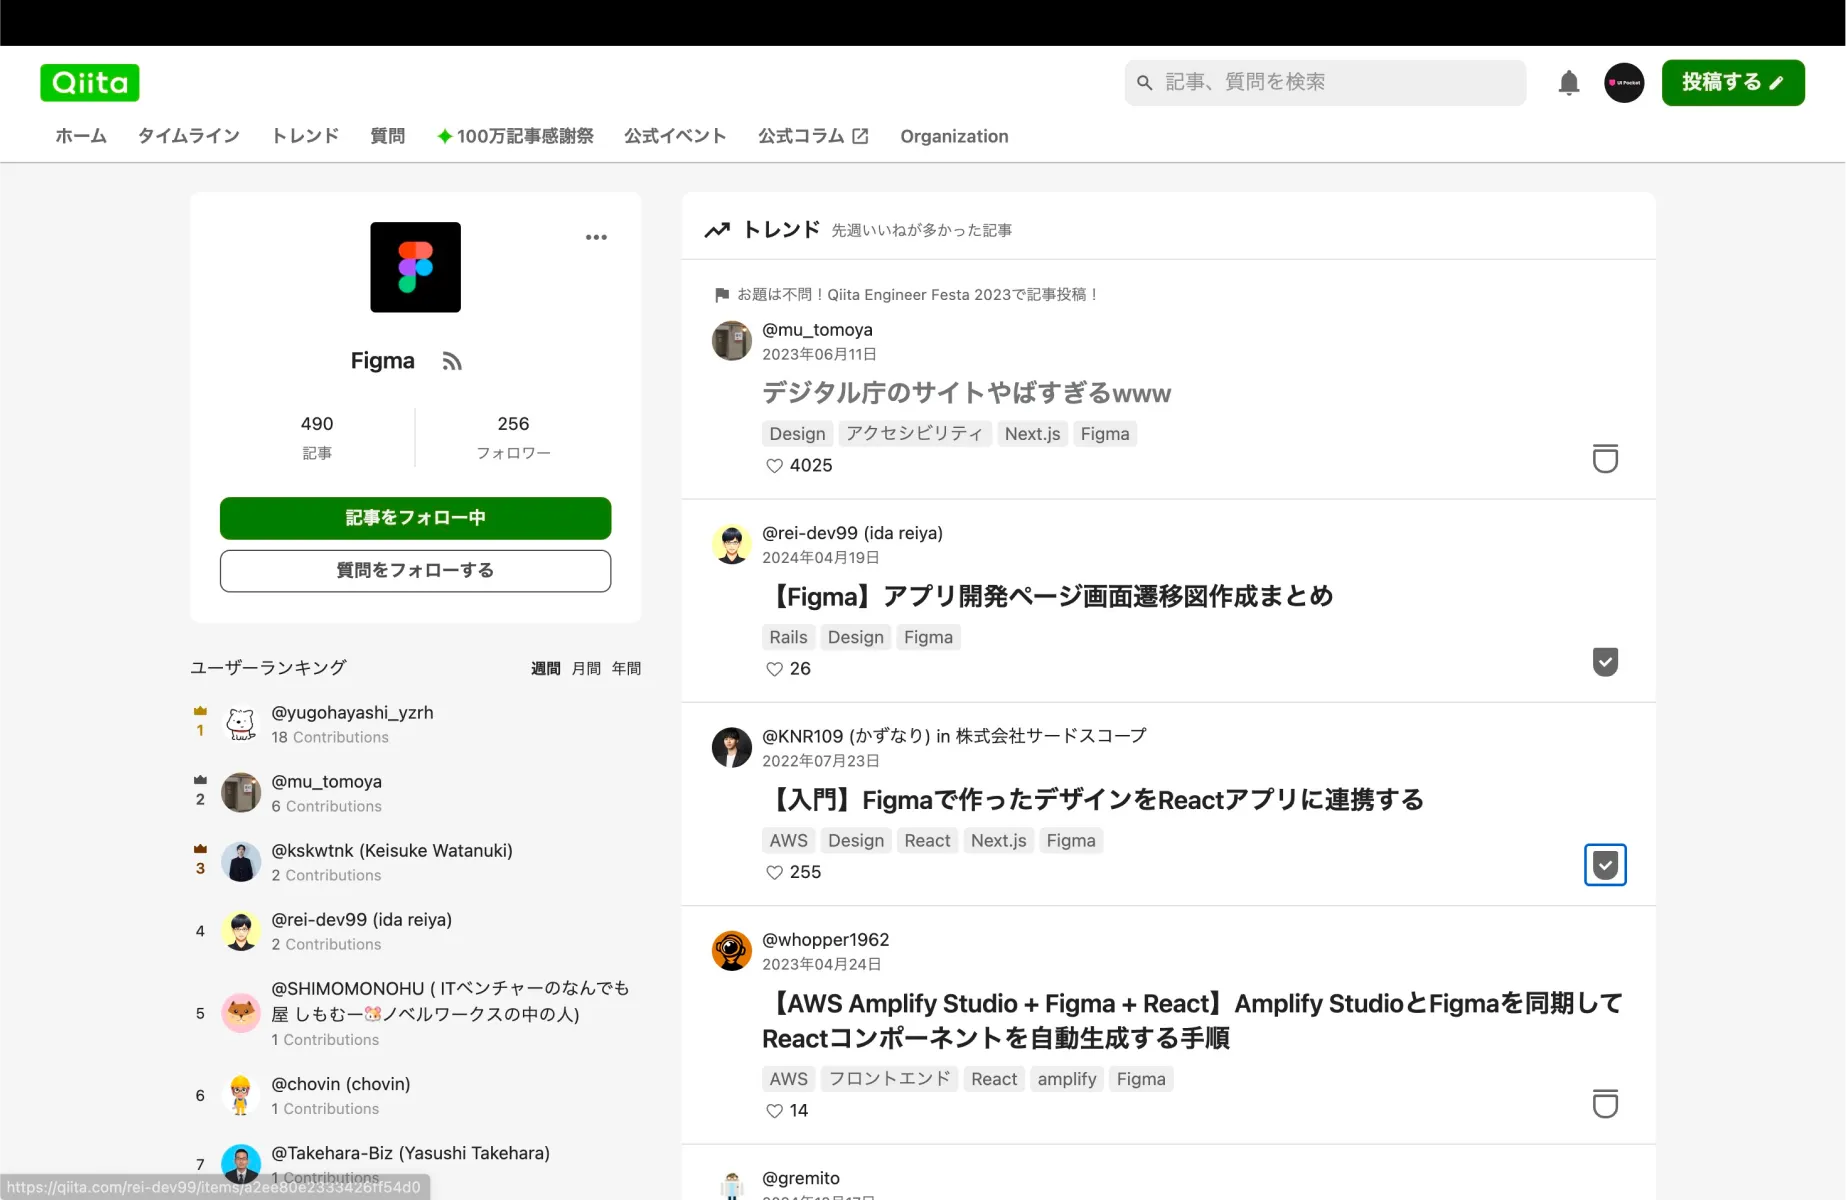Open your profile avatar menu
1846x1200 pixels.
pos(1623,82)
